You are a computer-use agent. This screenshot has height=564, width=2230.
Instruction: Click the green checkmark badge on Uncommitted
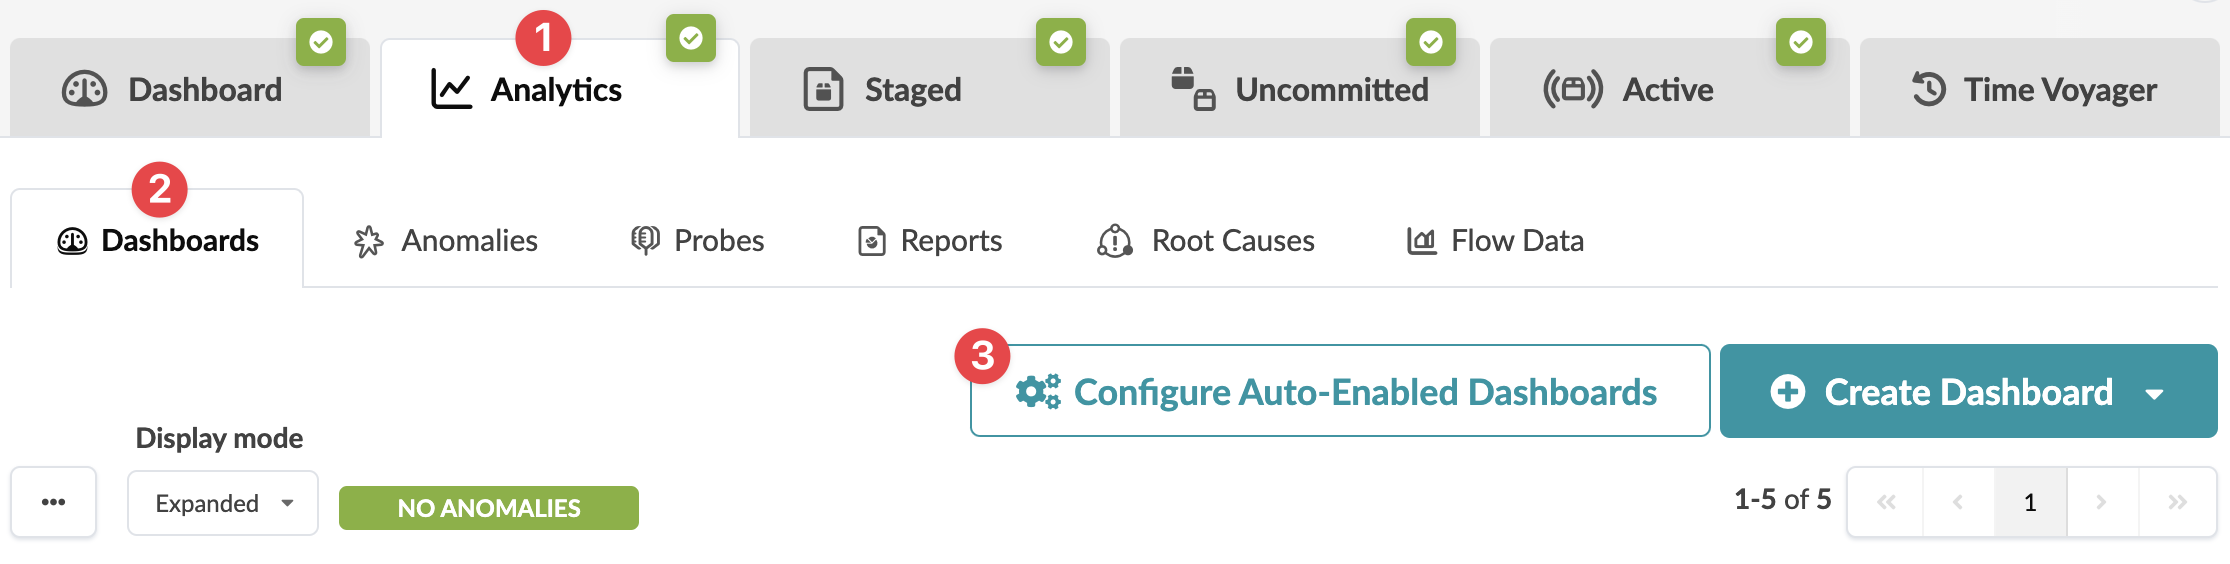click(x=1431, y=42)
